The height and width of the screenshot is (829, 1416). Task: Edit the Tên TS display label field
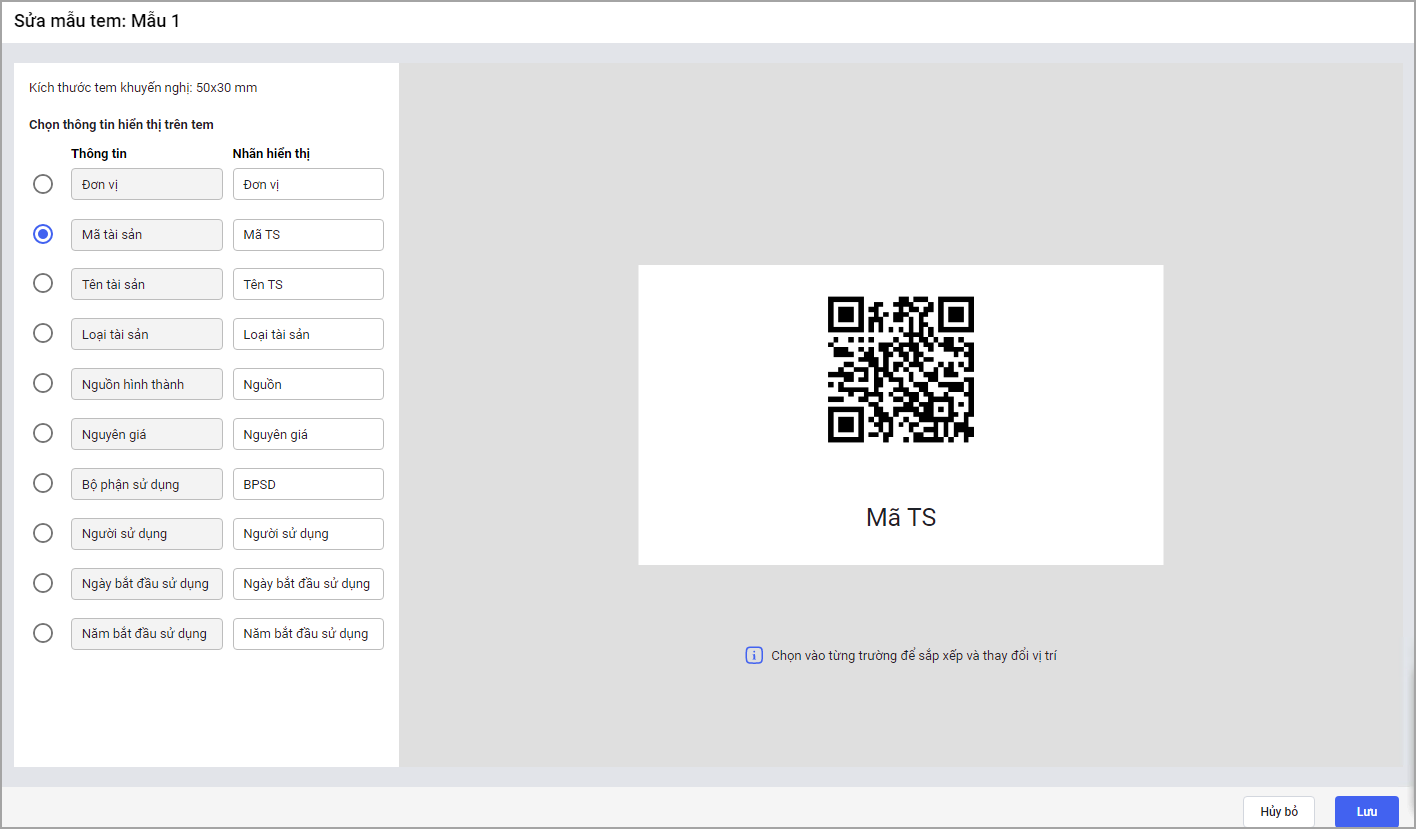(x=308, y=284)
